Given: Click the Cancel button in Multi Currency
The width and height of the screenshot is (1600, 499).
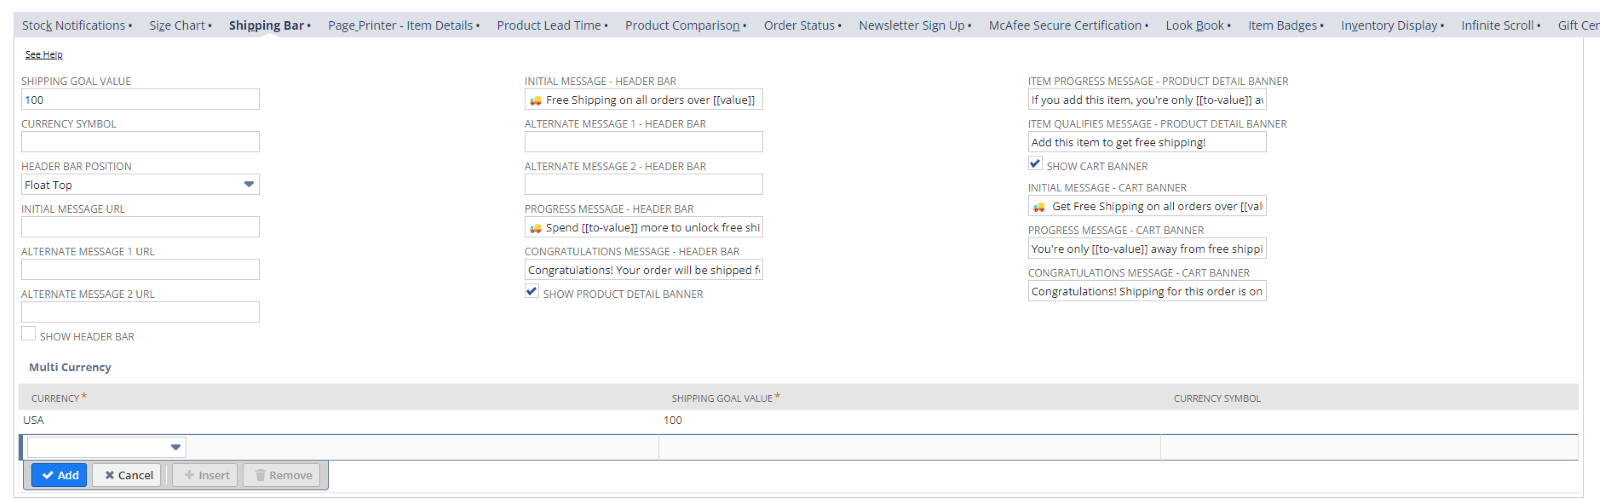Looking at the screenshot, I should coord(128,476).
